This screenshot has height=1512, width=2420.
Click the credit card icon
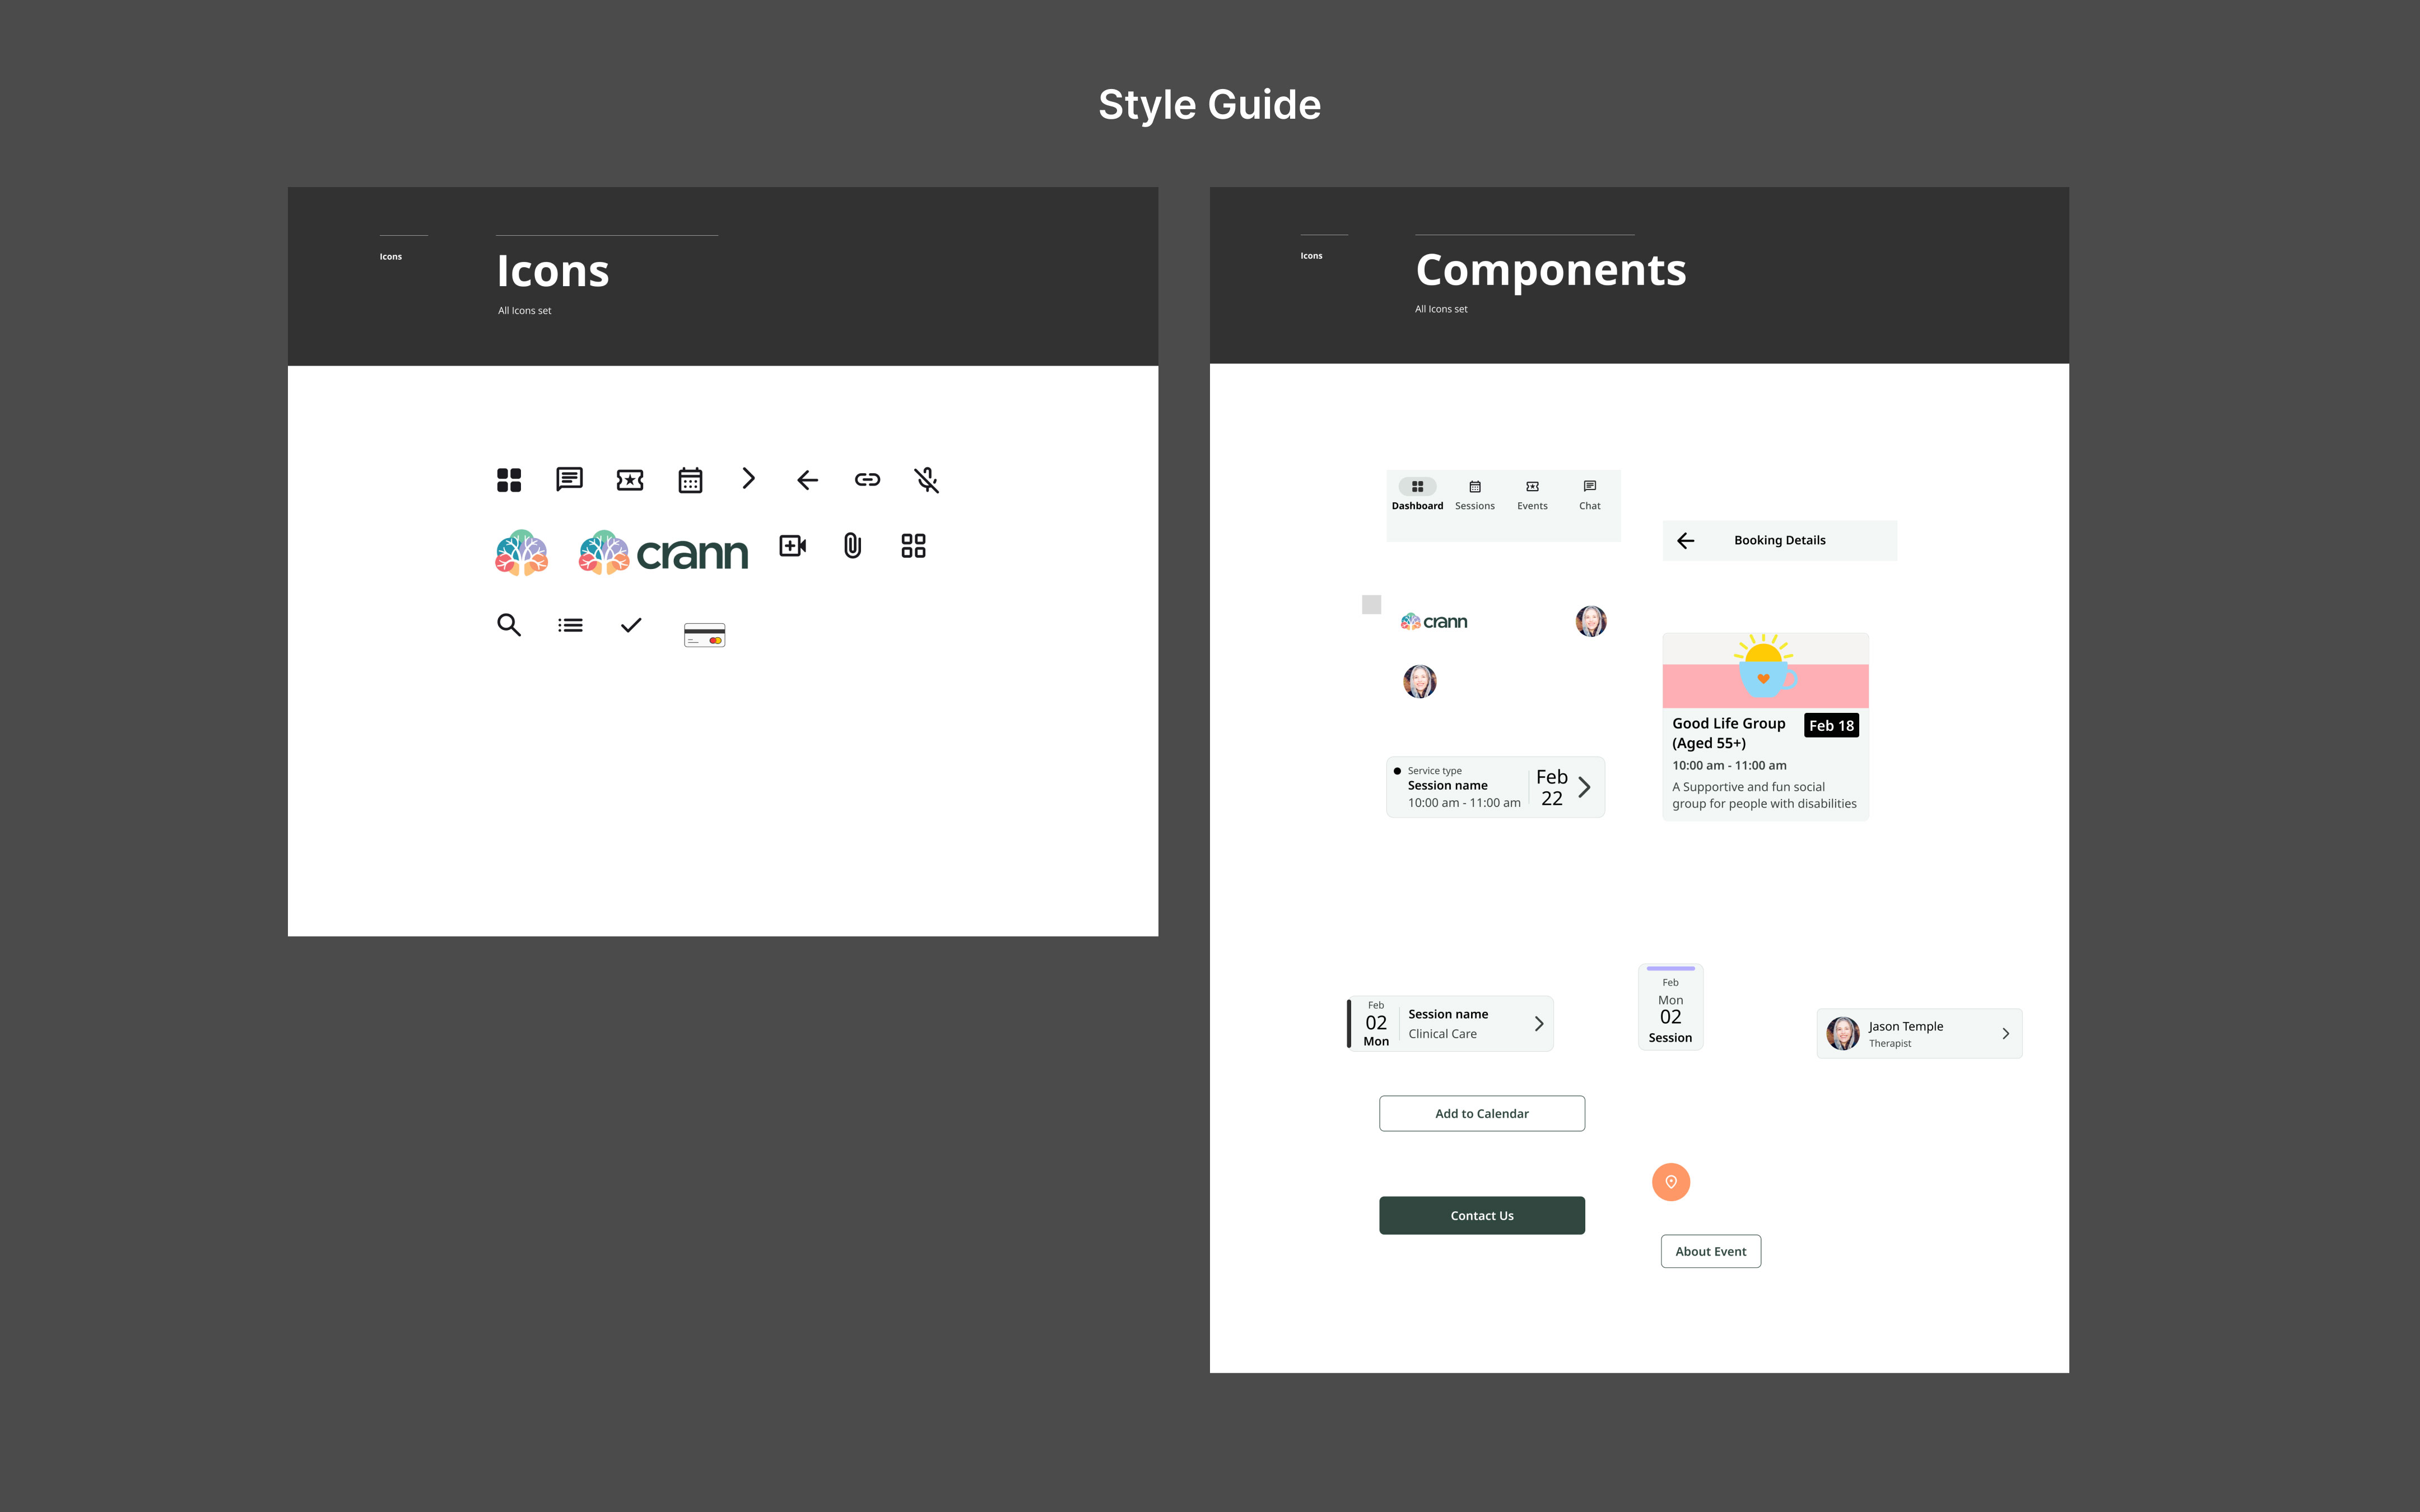coord(704,635)
